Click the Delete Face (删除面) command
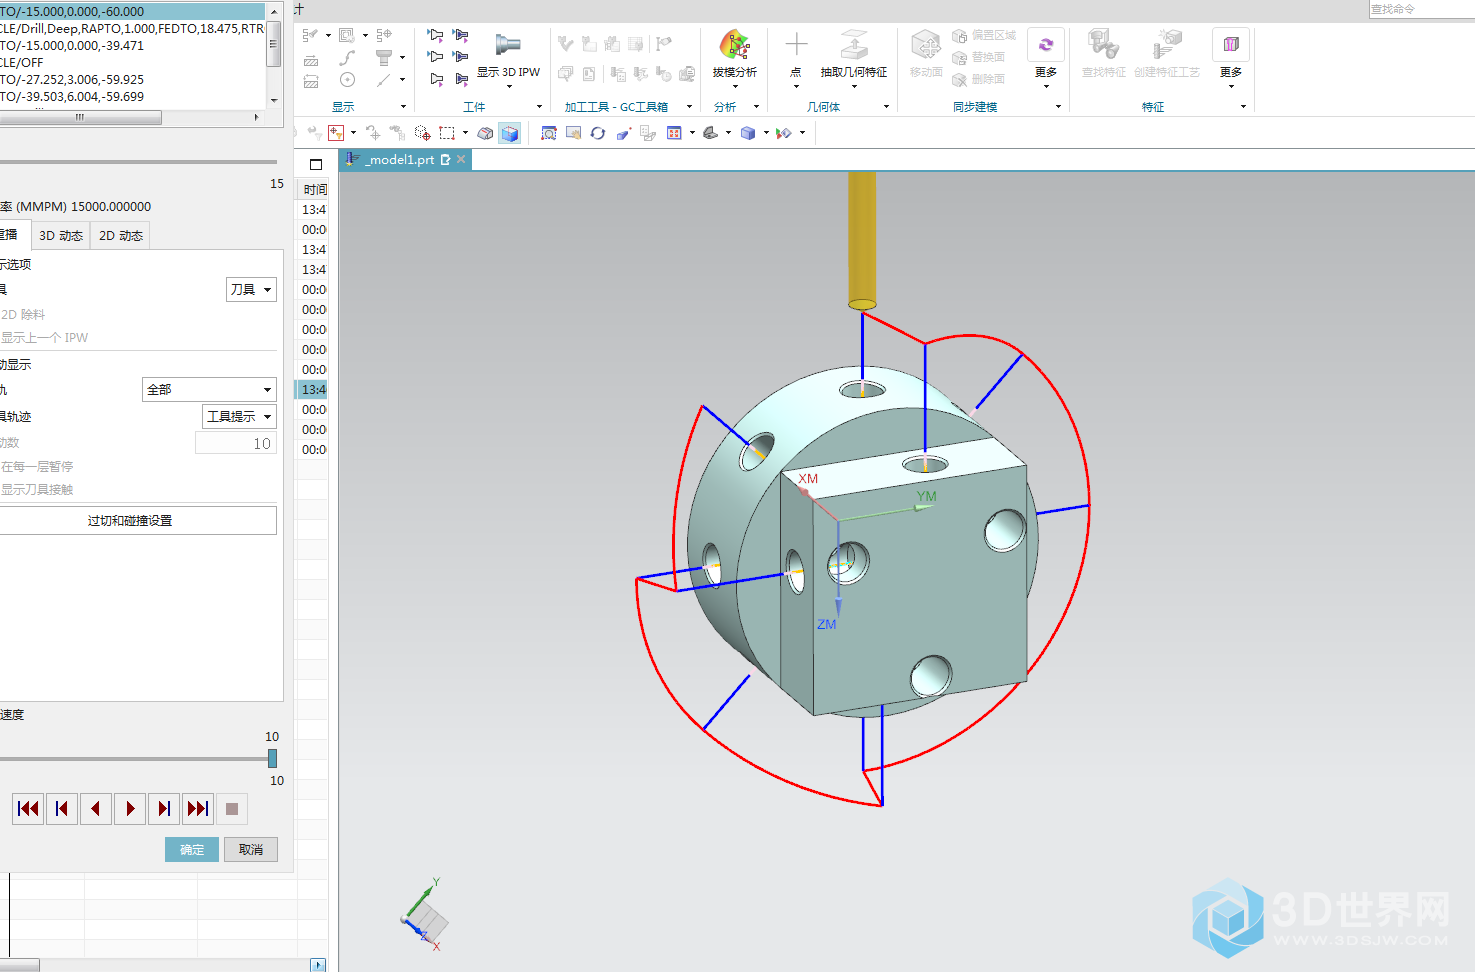 tap(979, 79)
